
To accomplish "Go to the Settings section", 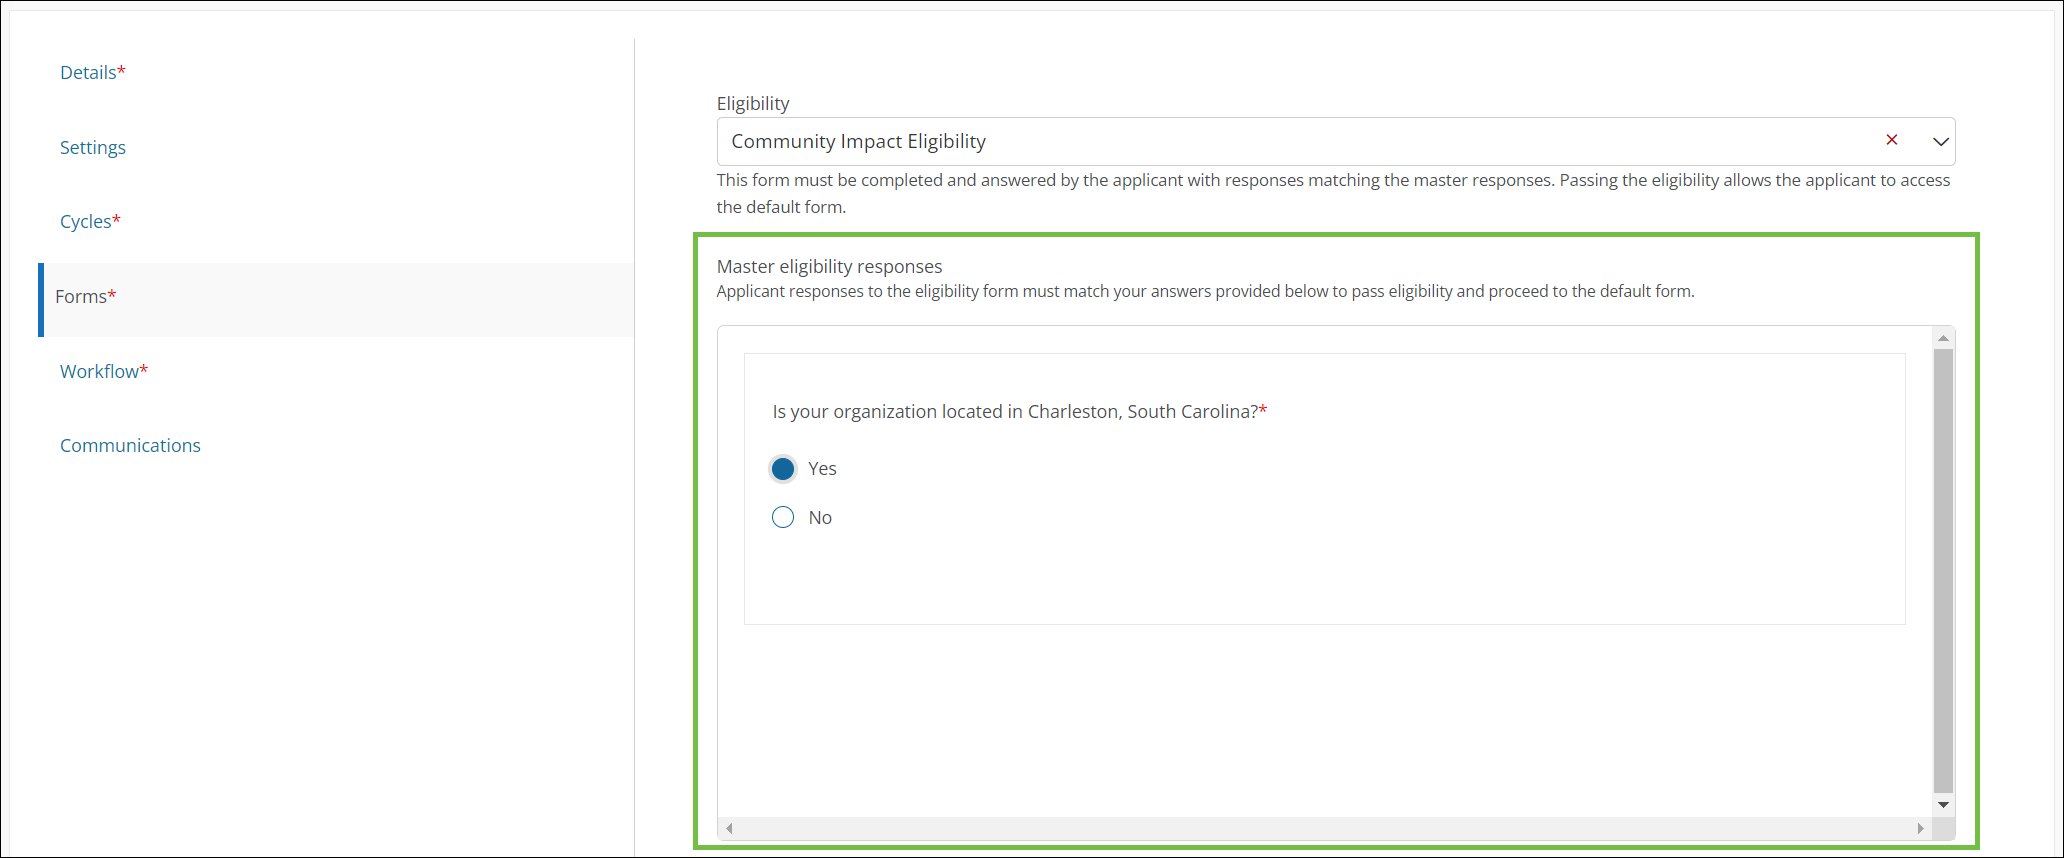I will [93, 147].
